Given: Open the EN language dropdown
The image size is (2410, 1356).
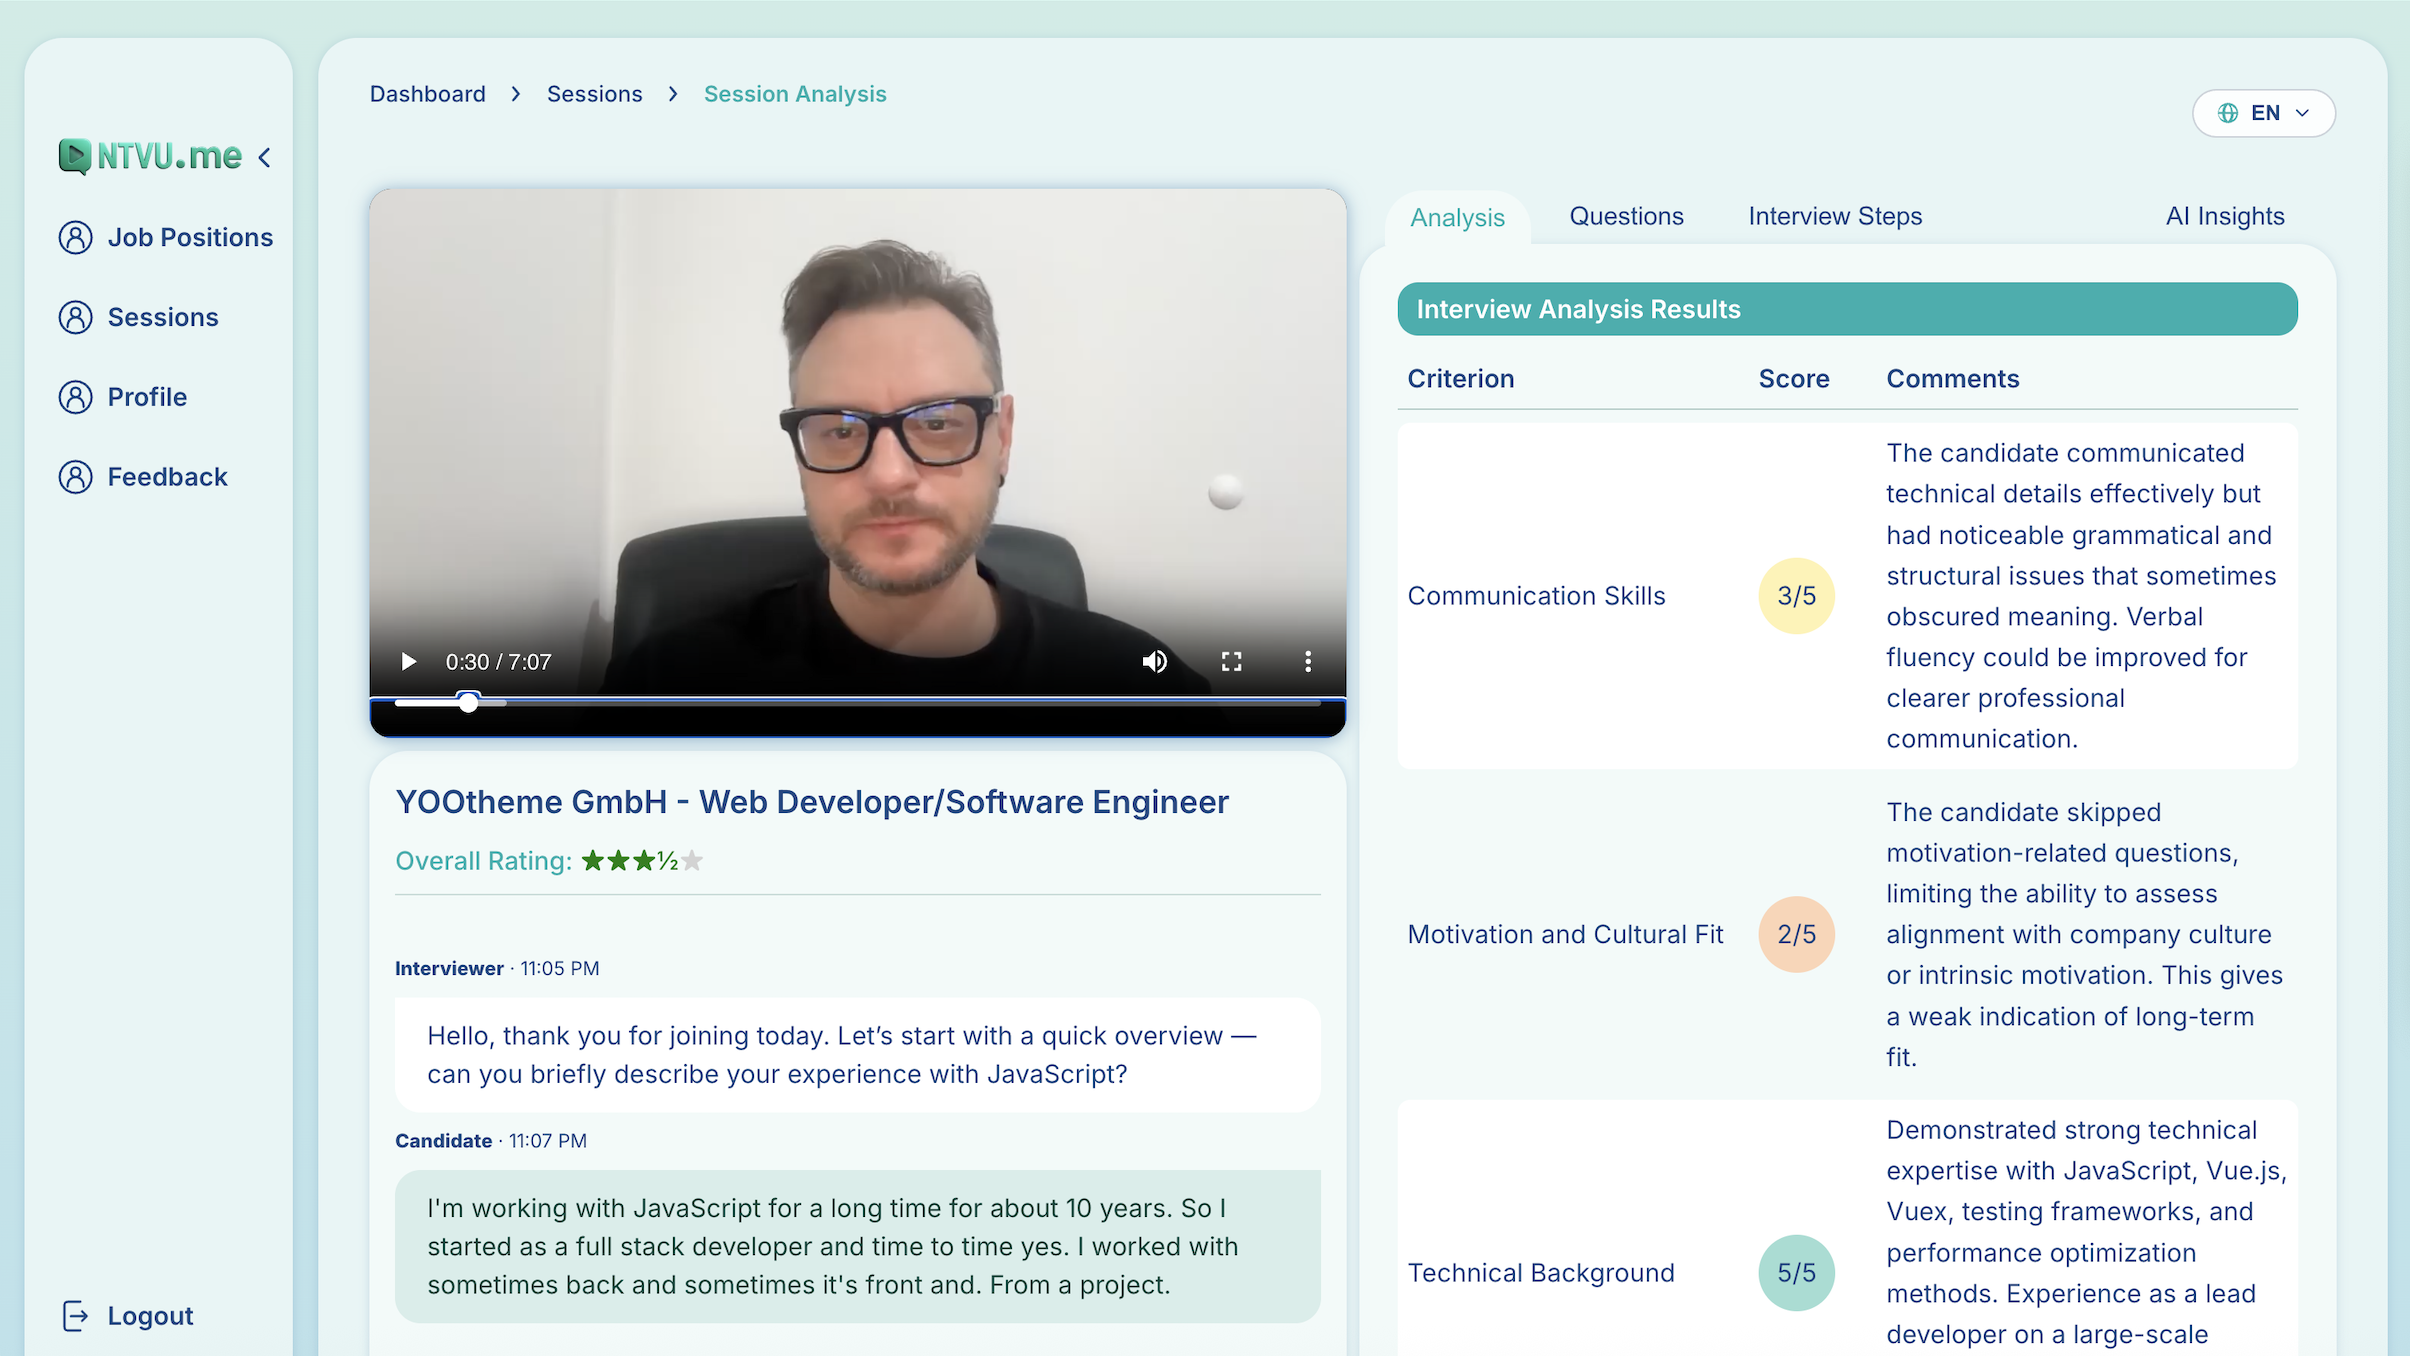Looking at the screenshot, I should tap(2264, 113).
